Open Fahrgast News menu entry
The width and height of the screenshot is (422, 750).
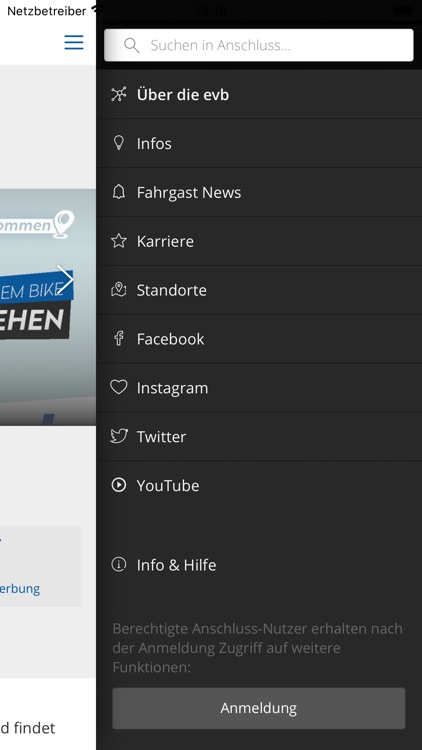coord(259,192)
